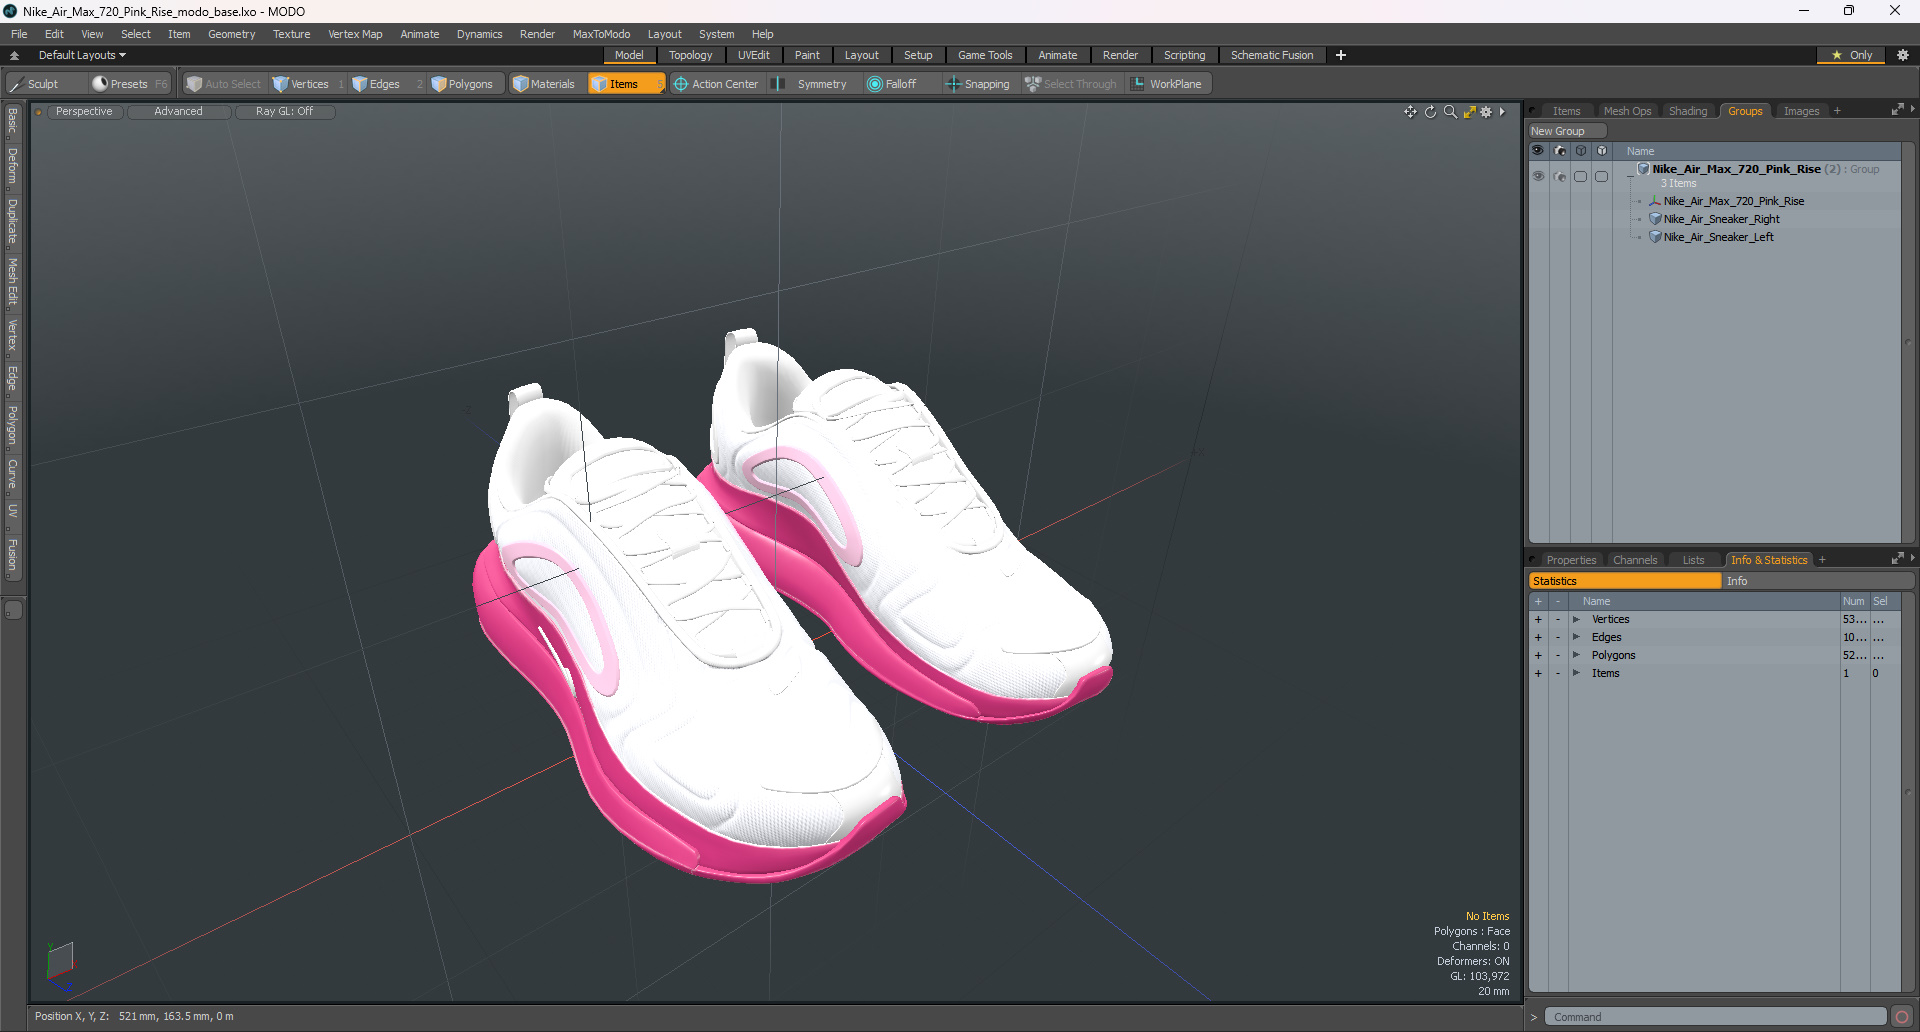
Task: Open the Advanced shading dropdown
Action: (178, 112)
